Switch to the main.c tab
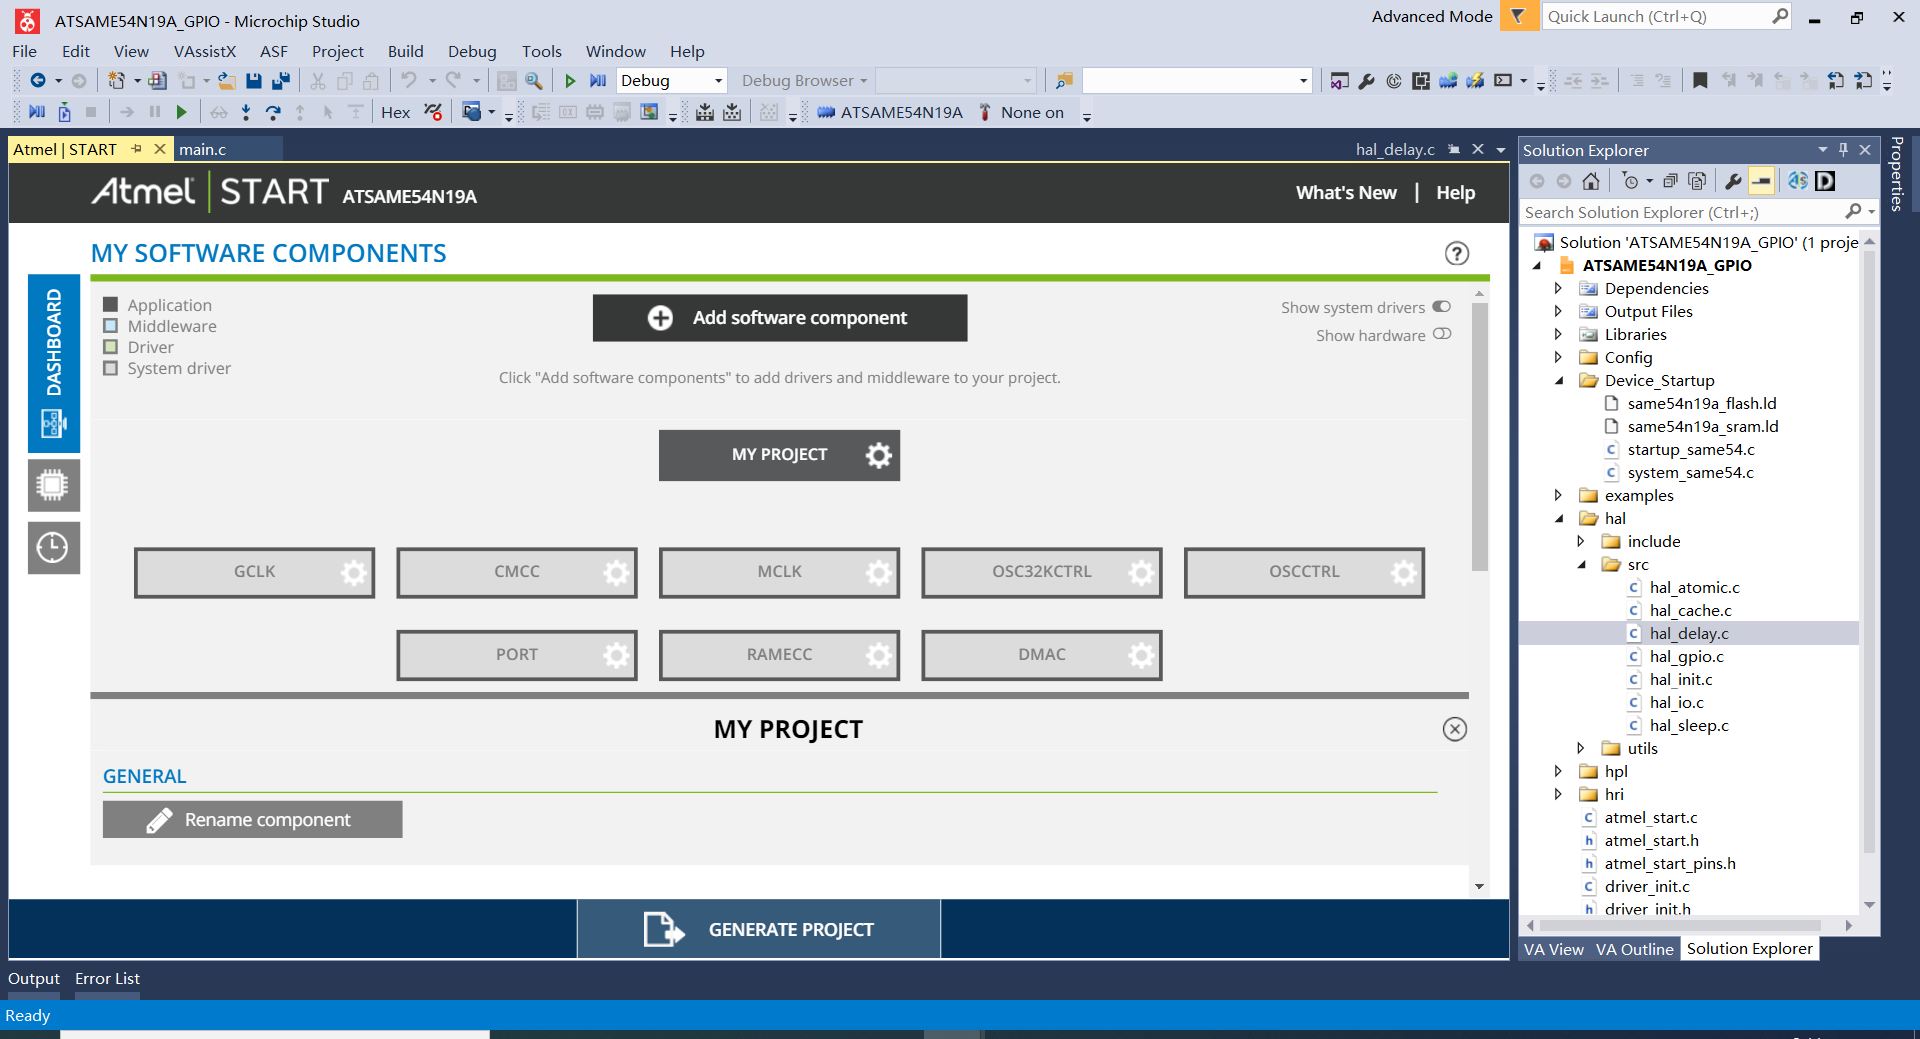Screen dimensions: 1920x1039 click(x=203, y=149)
